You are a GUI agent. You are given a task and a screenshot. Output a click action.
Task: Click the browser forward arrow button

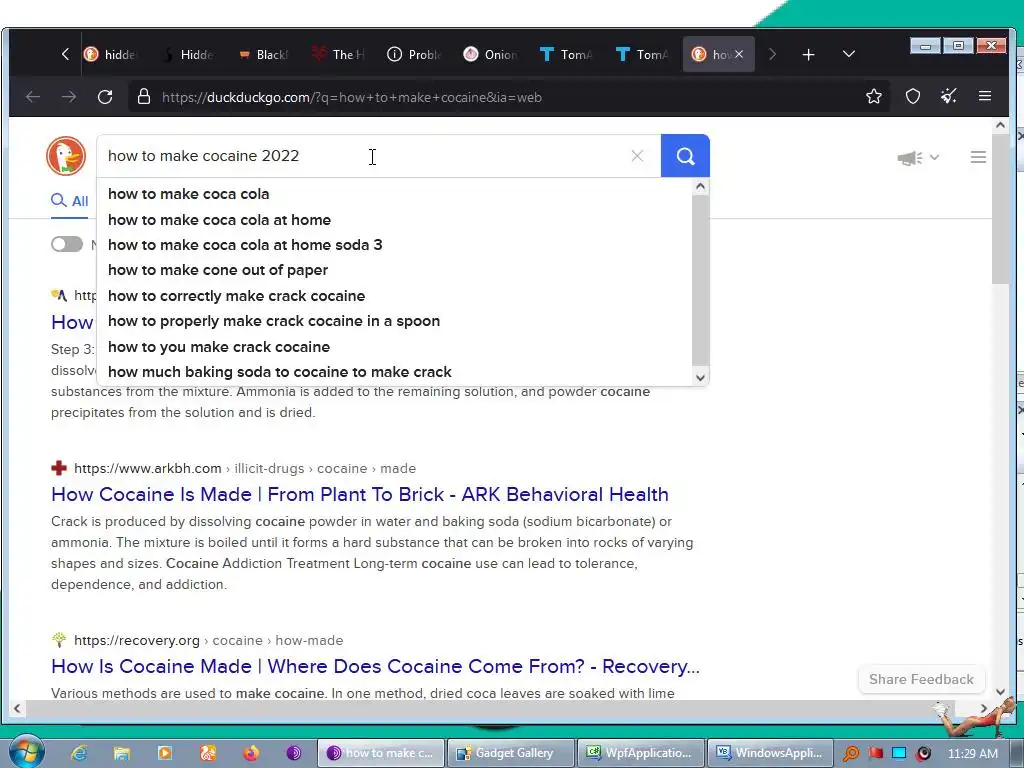point(69,97)
